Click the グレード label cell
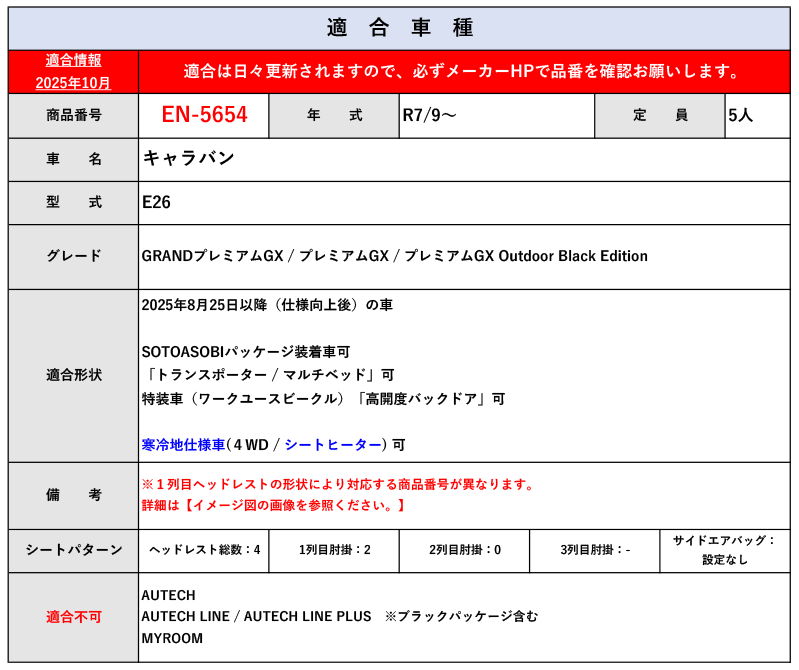 73,256
